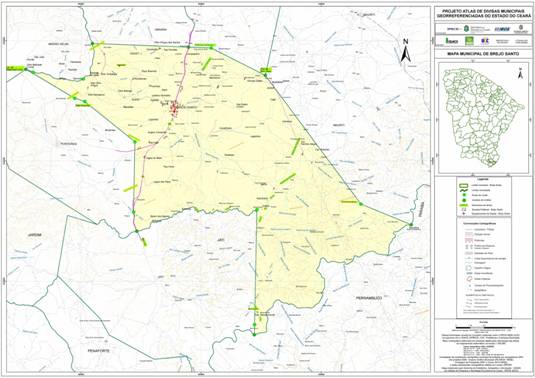Viewport: 535px width, 378px height.
Task: Click the small north arrow in the Ceará inset map
Action: pos(520,73)
